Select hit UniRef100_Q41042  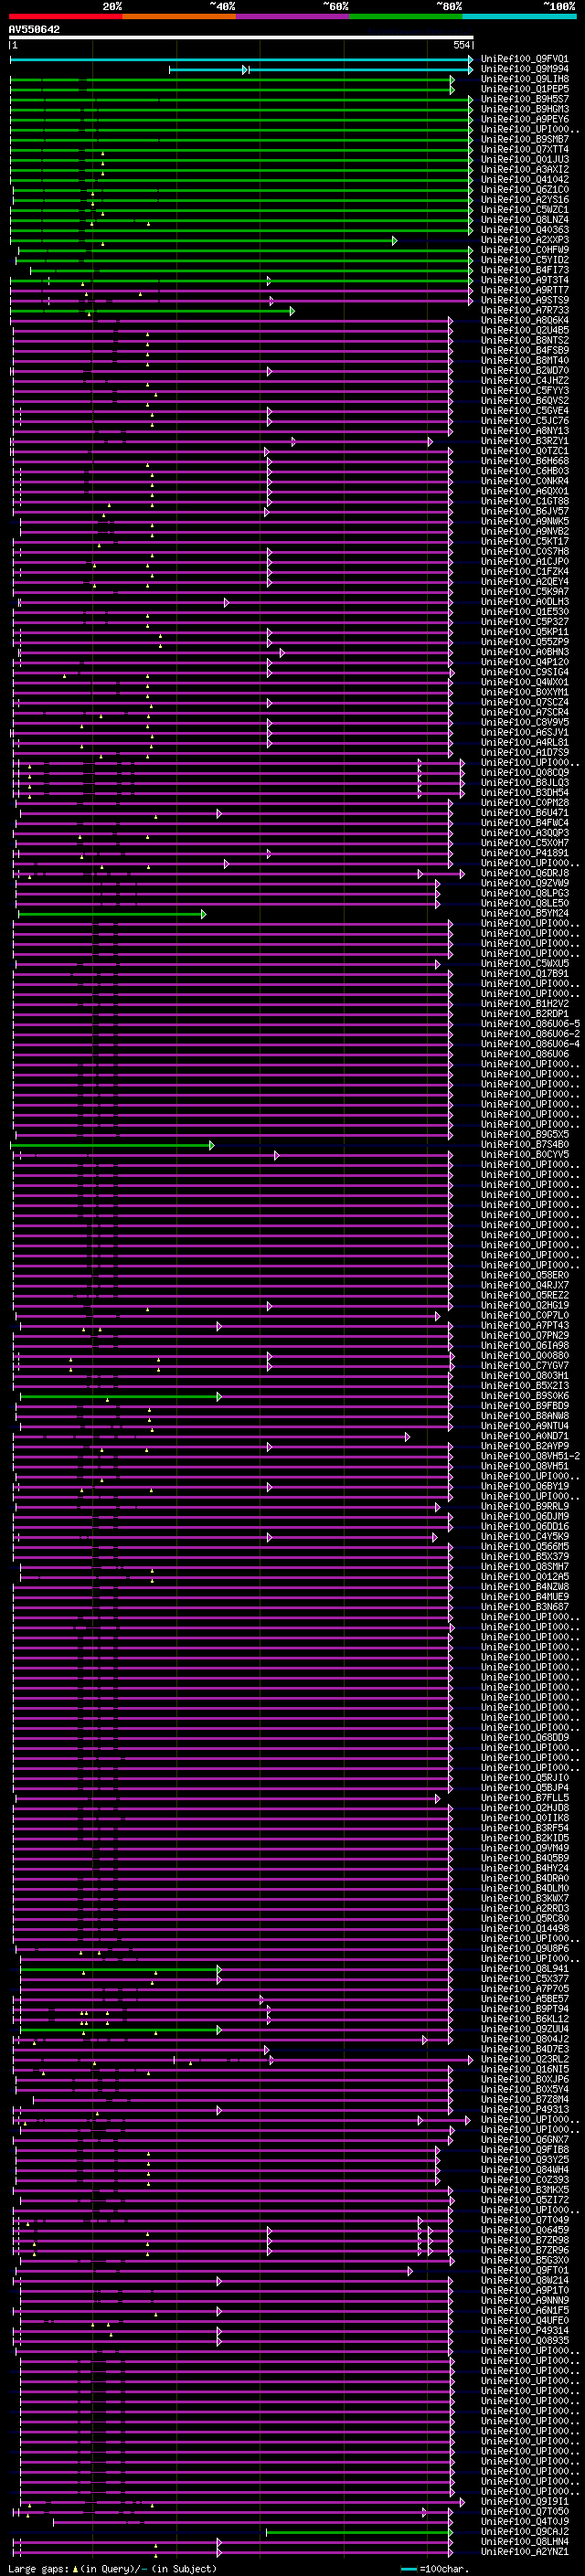click(525, 180)
